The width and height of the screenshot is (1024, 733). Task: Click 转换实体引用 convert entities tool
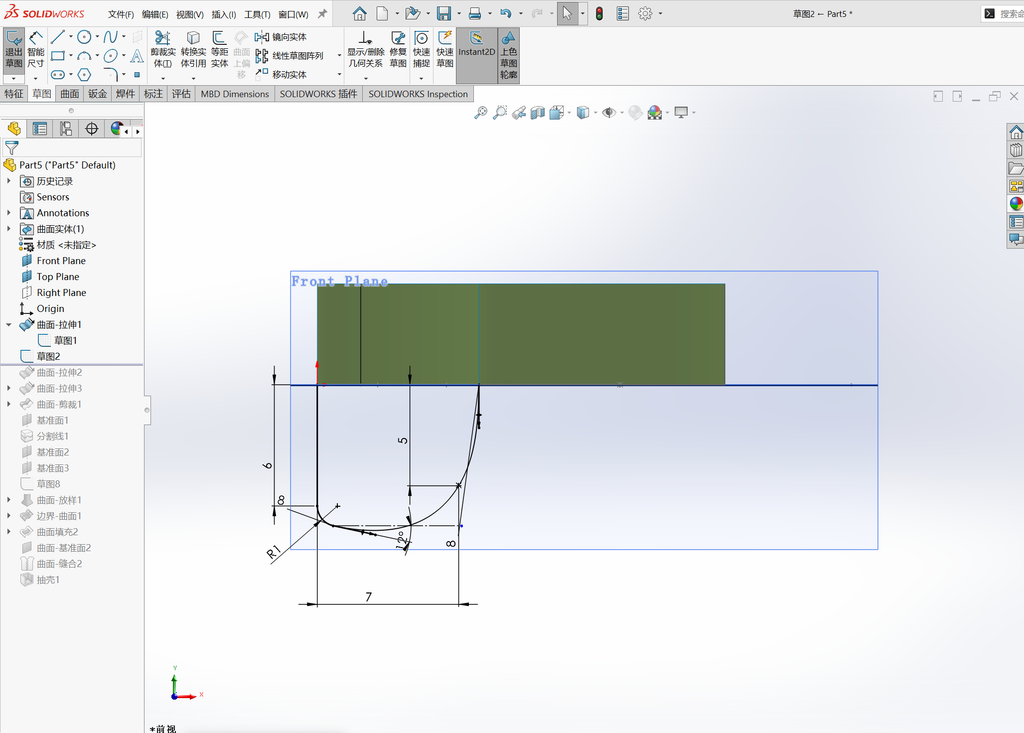(x=193, y=50)
